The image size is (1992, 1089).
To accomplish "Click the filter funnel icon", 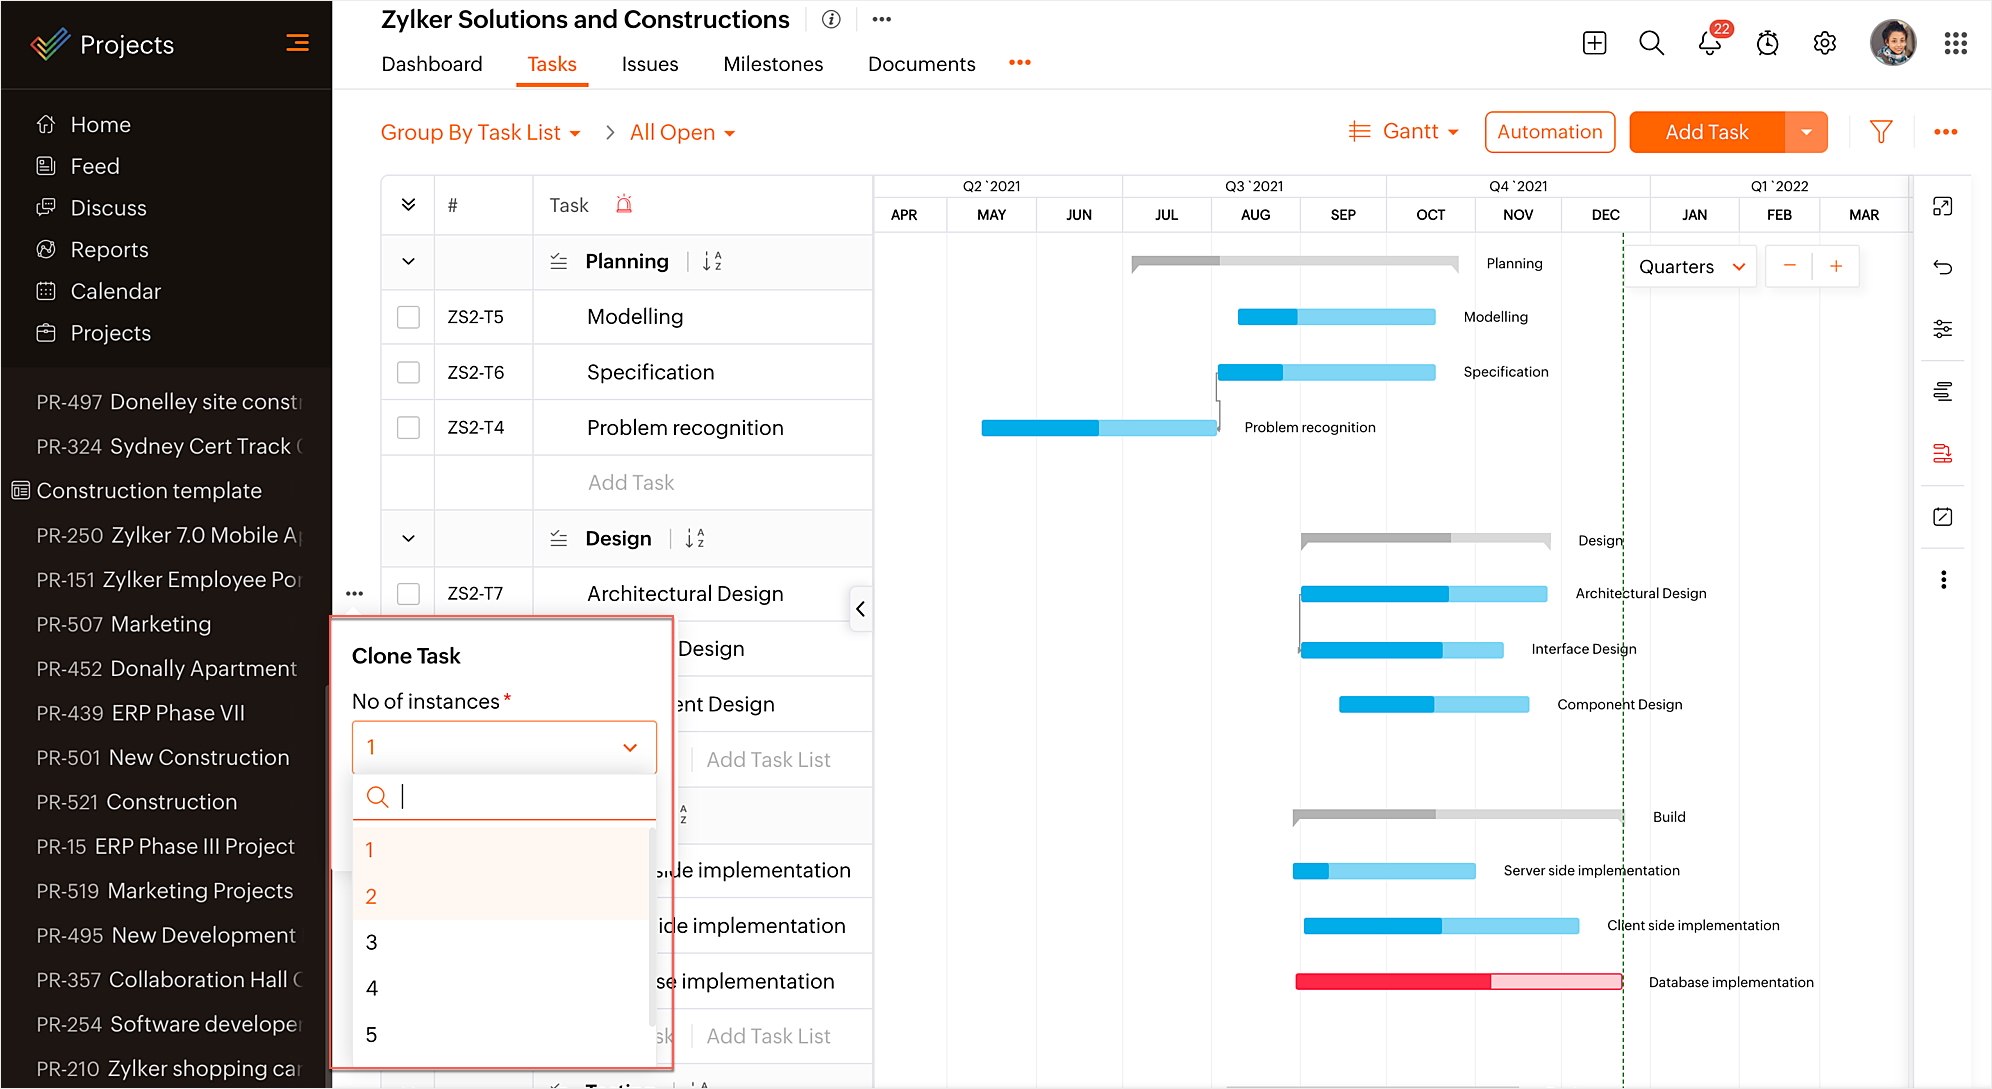I will (x=1881, y=132).
